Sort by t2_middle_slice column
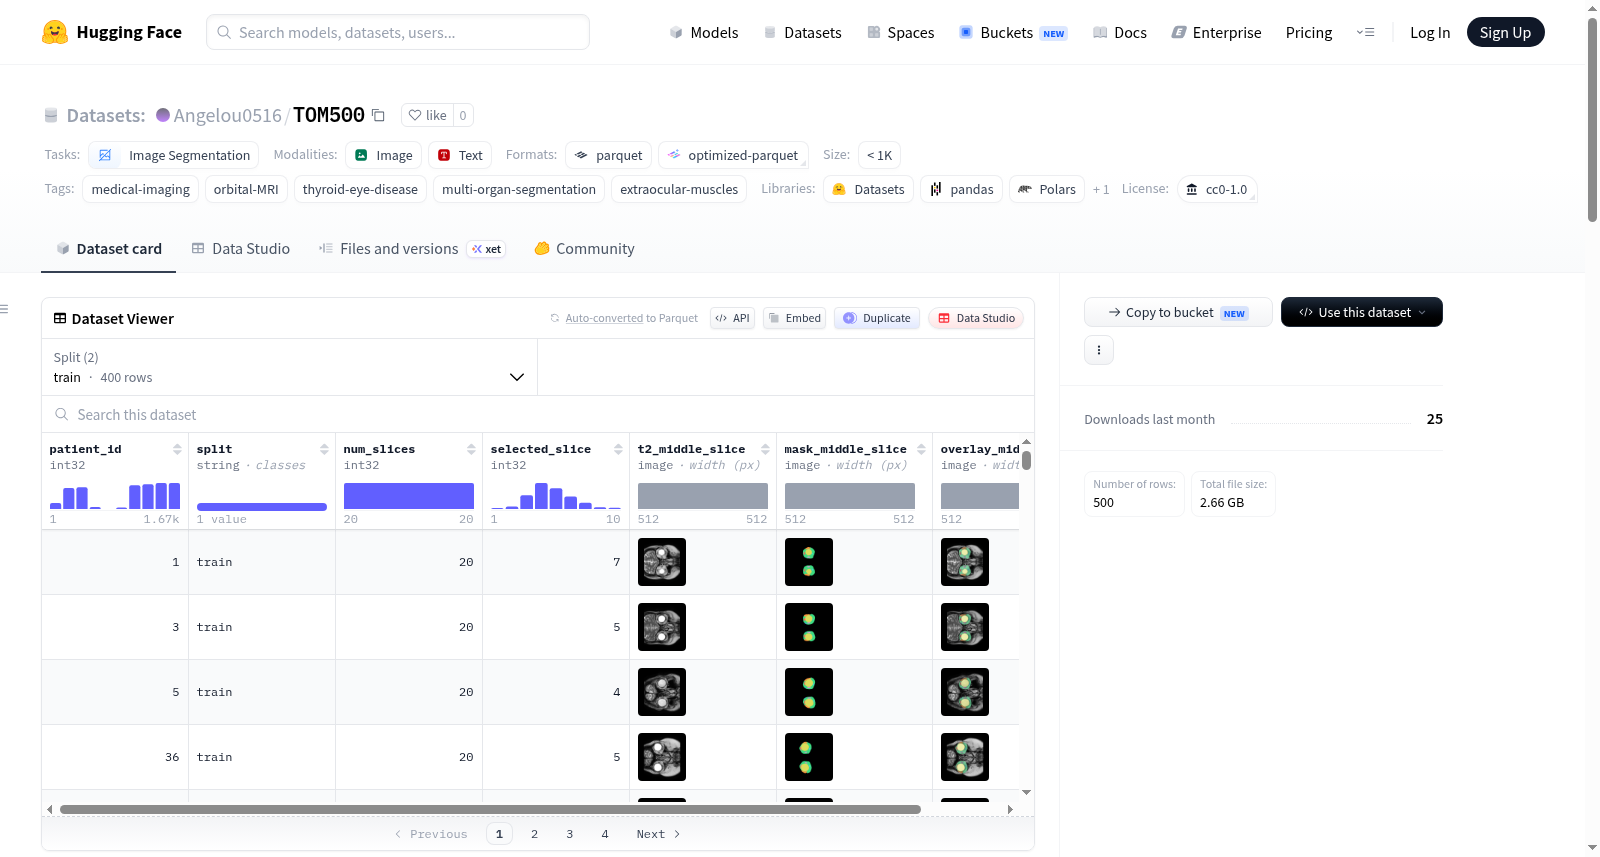1600x857 pixels. click(765, 449)
